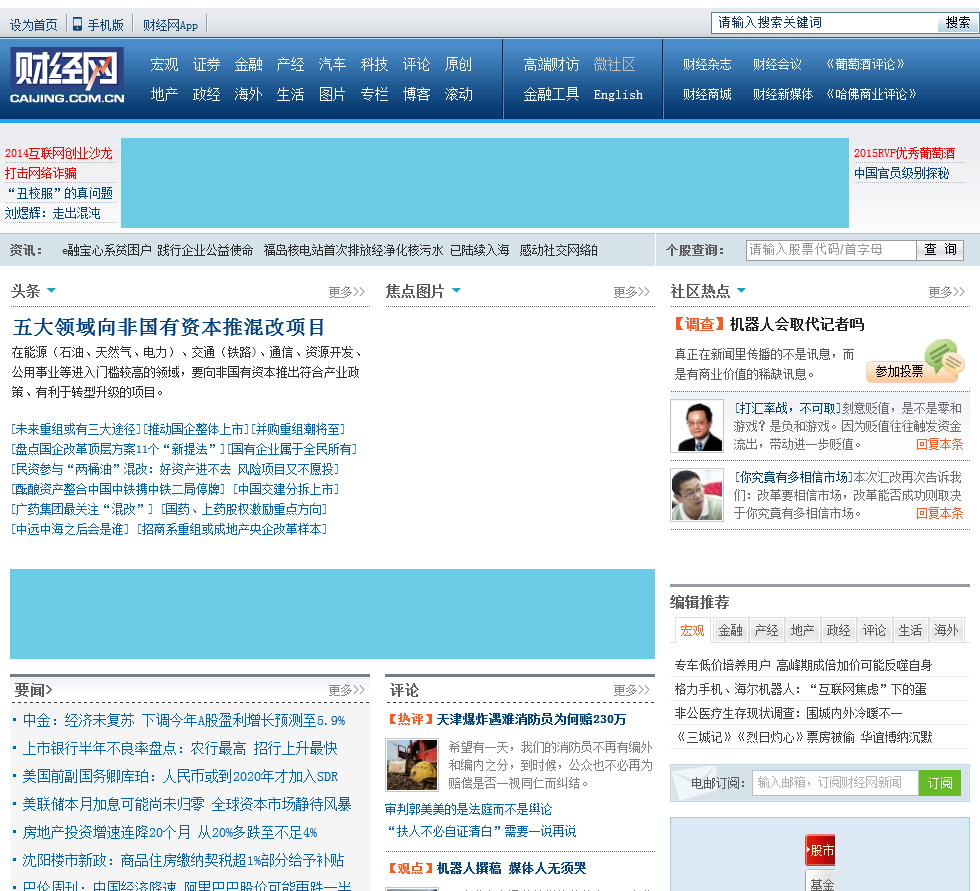Focus the email subscription input field
Screen dimensions: 980x891
[x=836, y=783]
